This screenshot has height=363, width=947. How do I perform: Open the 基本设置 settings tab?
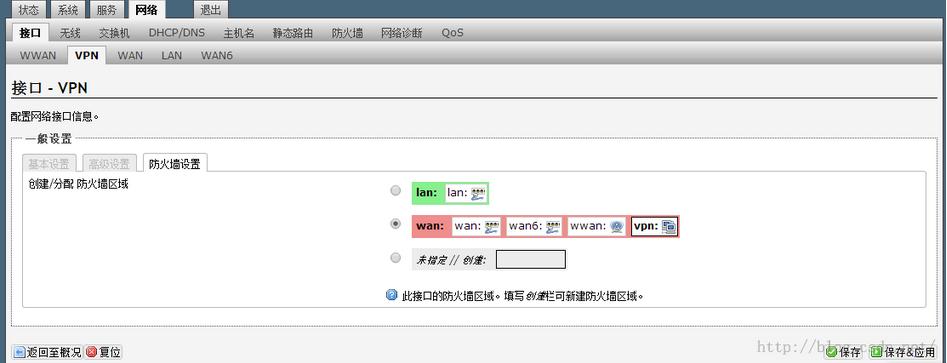pos(50,164)
